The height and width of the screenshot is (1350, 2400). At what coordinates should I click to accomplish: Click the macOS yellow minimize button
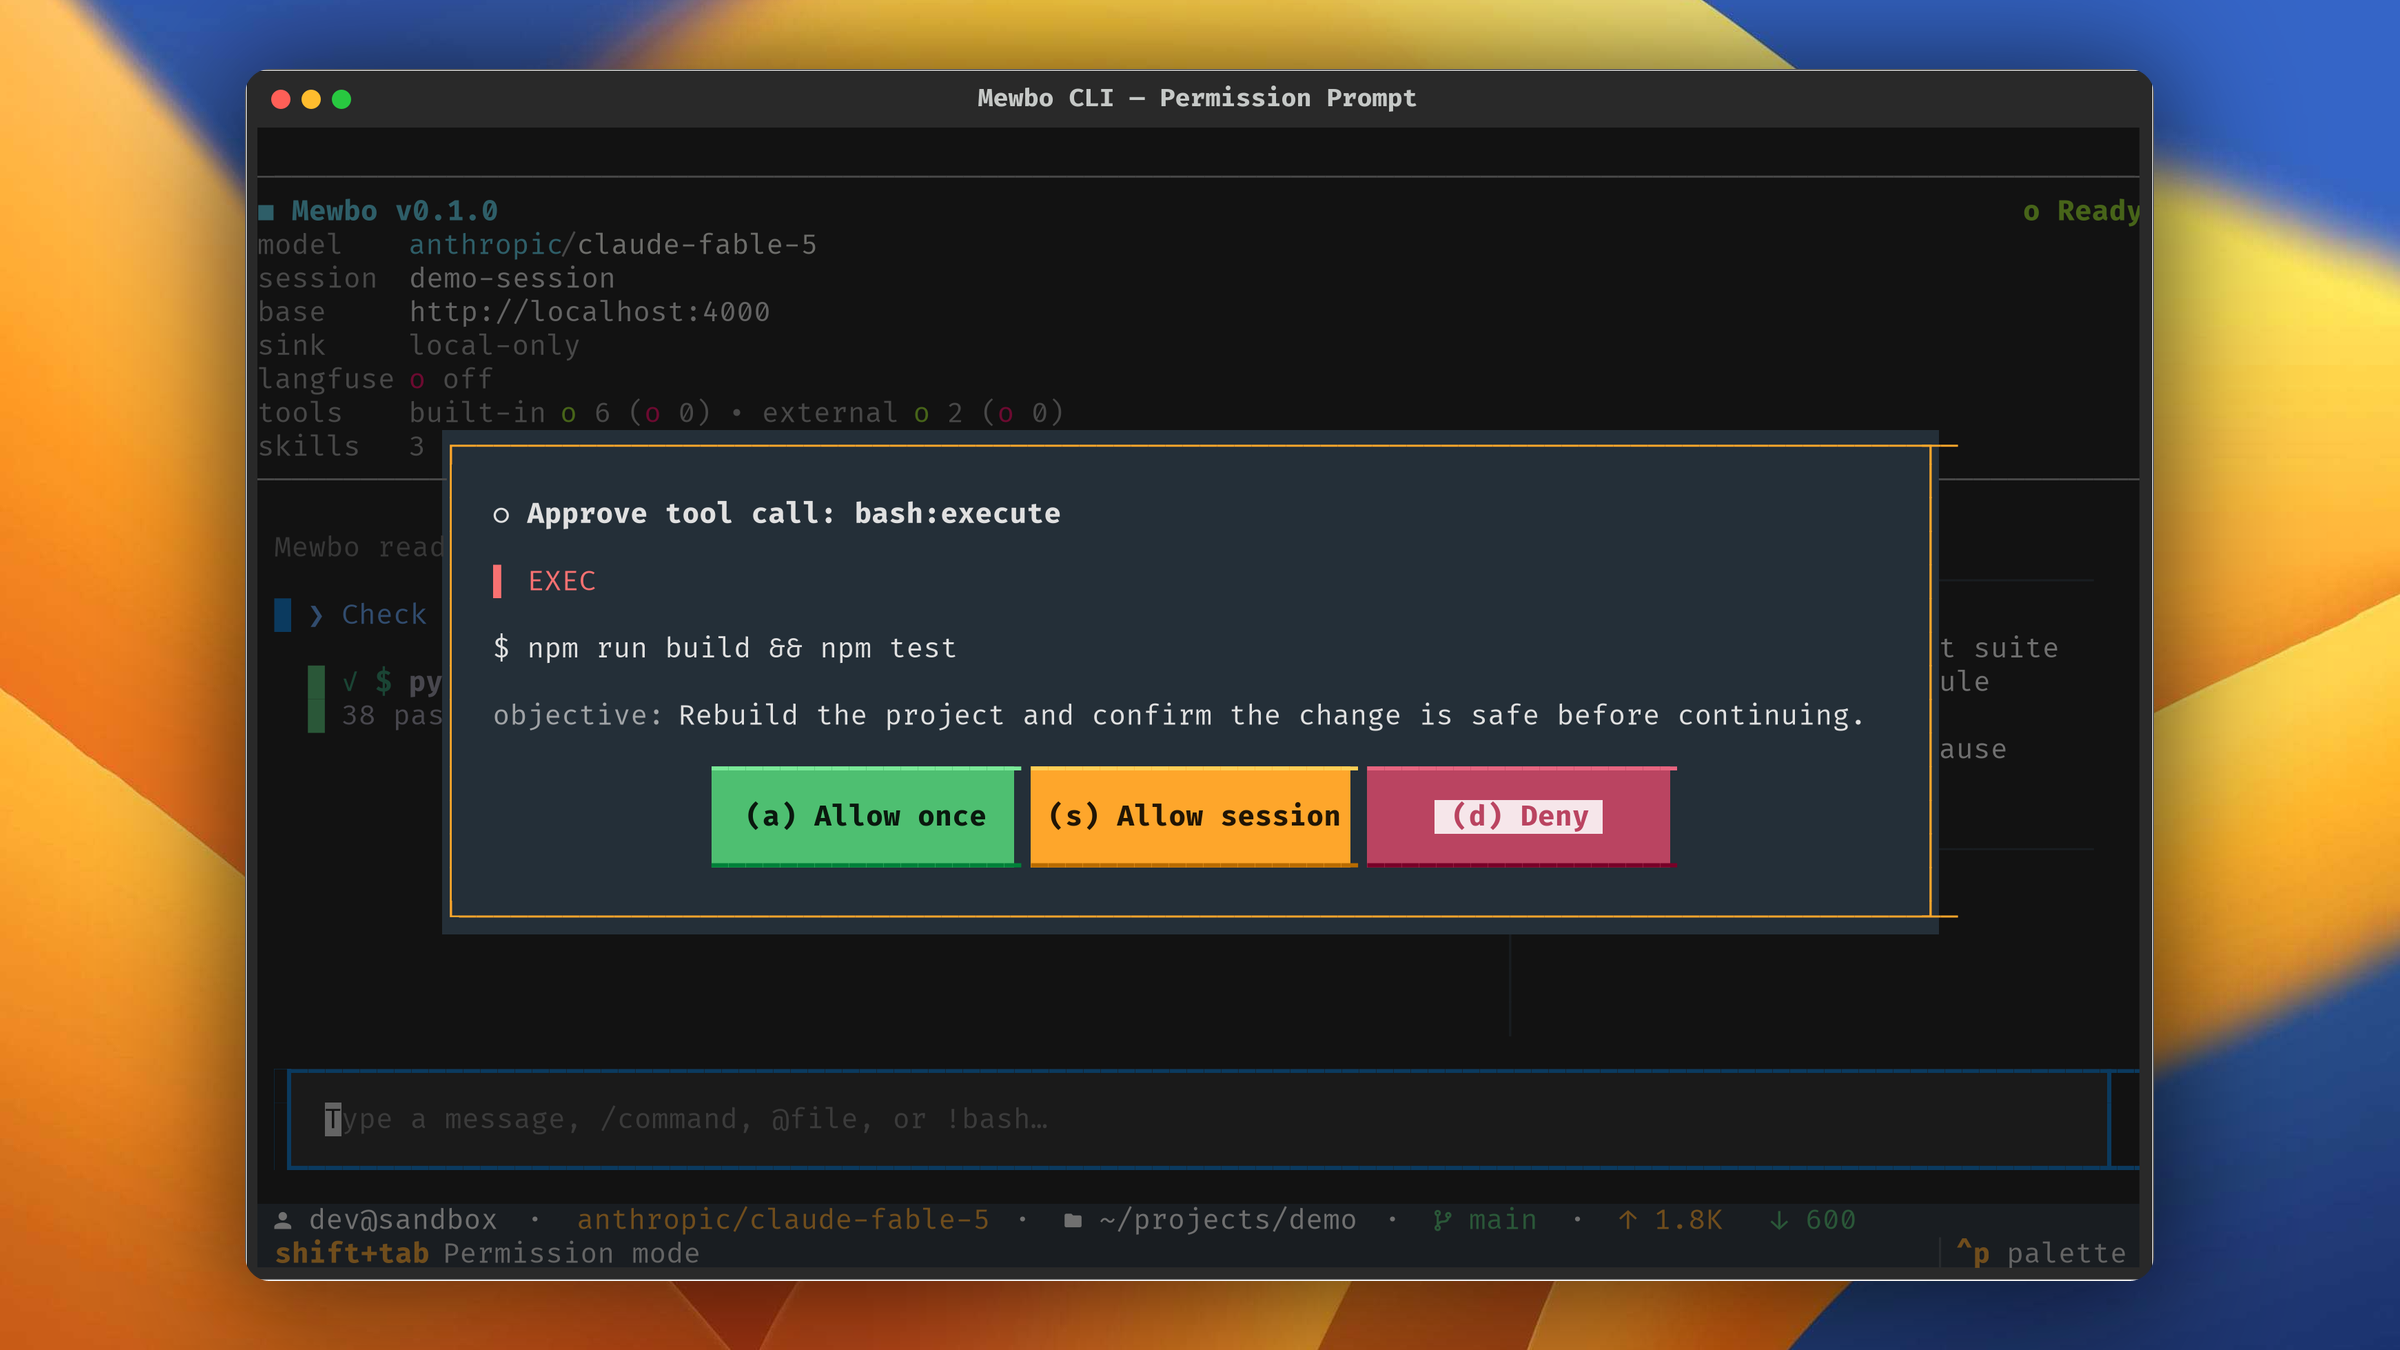(x=311, y=99)
